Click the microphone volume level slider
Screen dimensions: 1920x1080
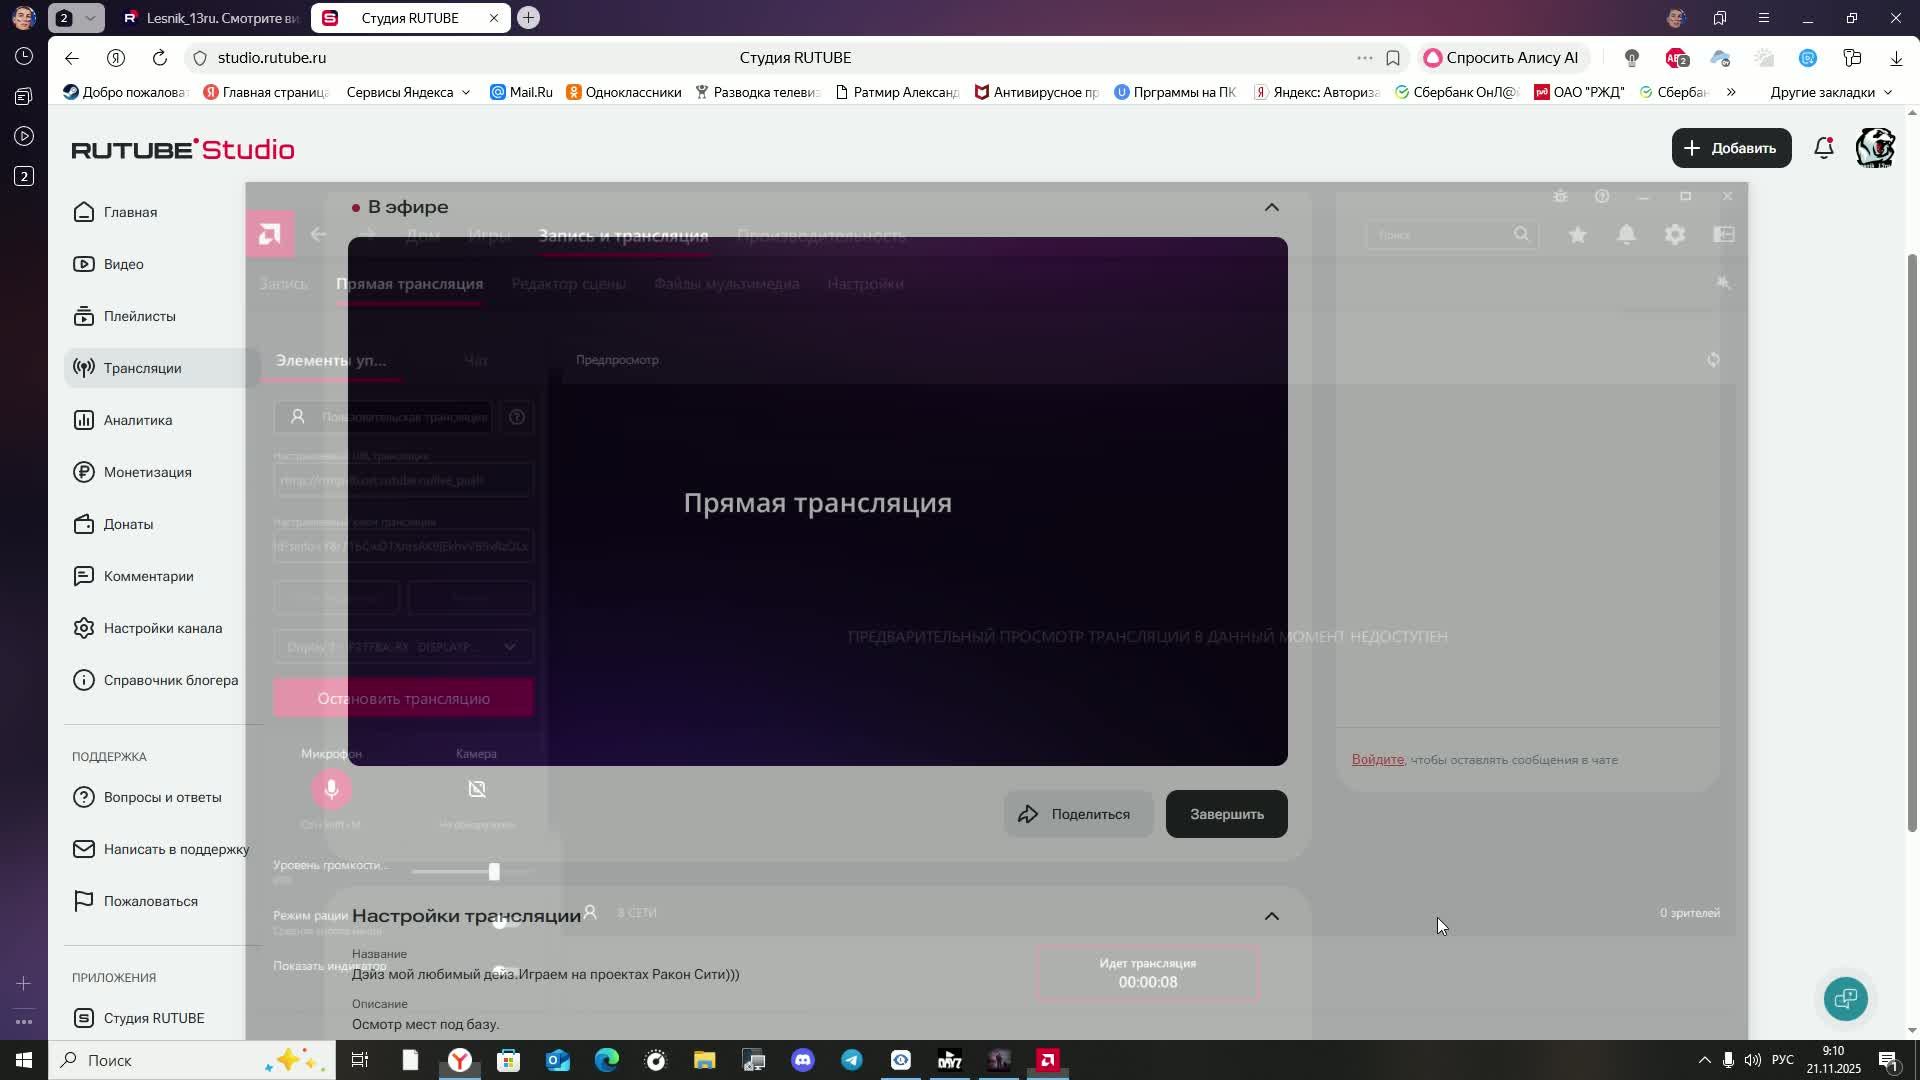pos(493,872)
